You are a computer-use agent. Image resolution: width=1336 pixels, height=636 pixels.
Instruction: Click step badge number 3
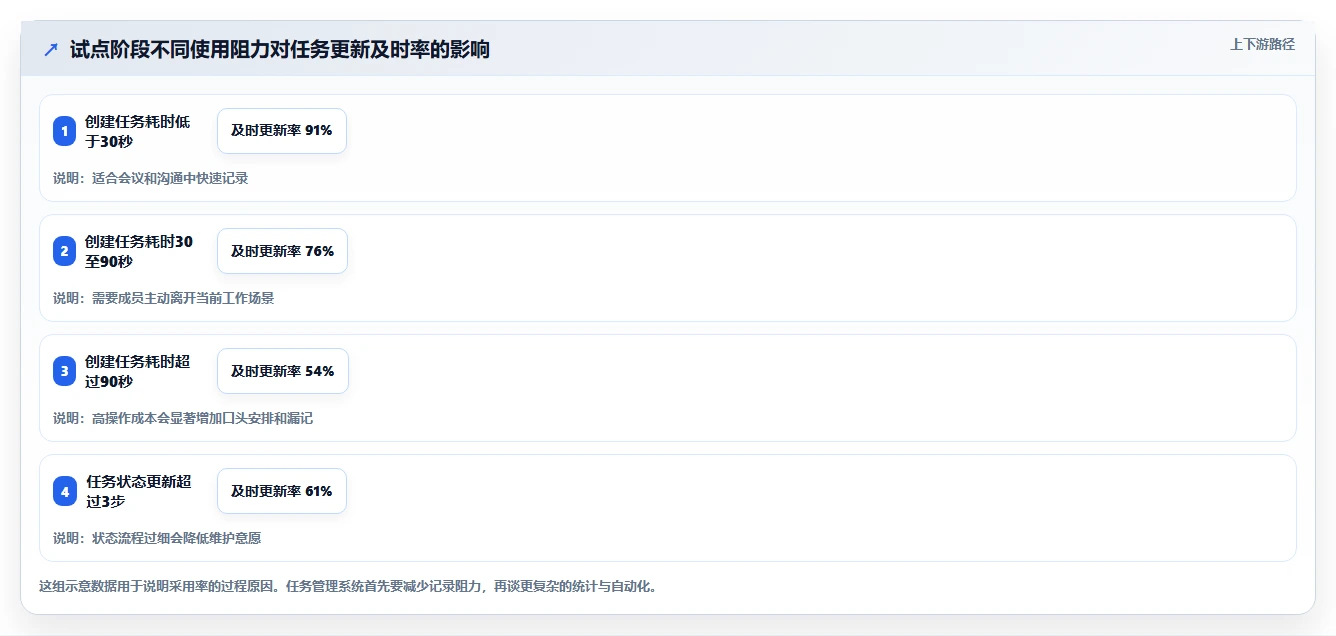coord(64,371)
